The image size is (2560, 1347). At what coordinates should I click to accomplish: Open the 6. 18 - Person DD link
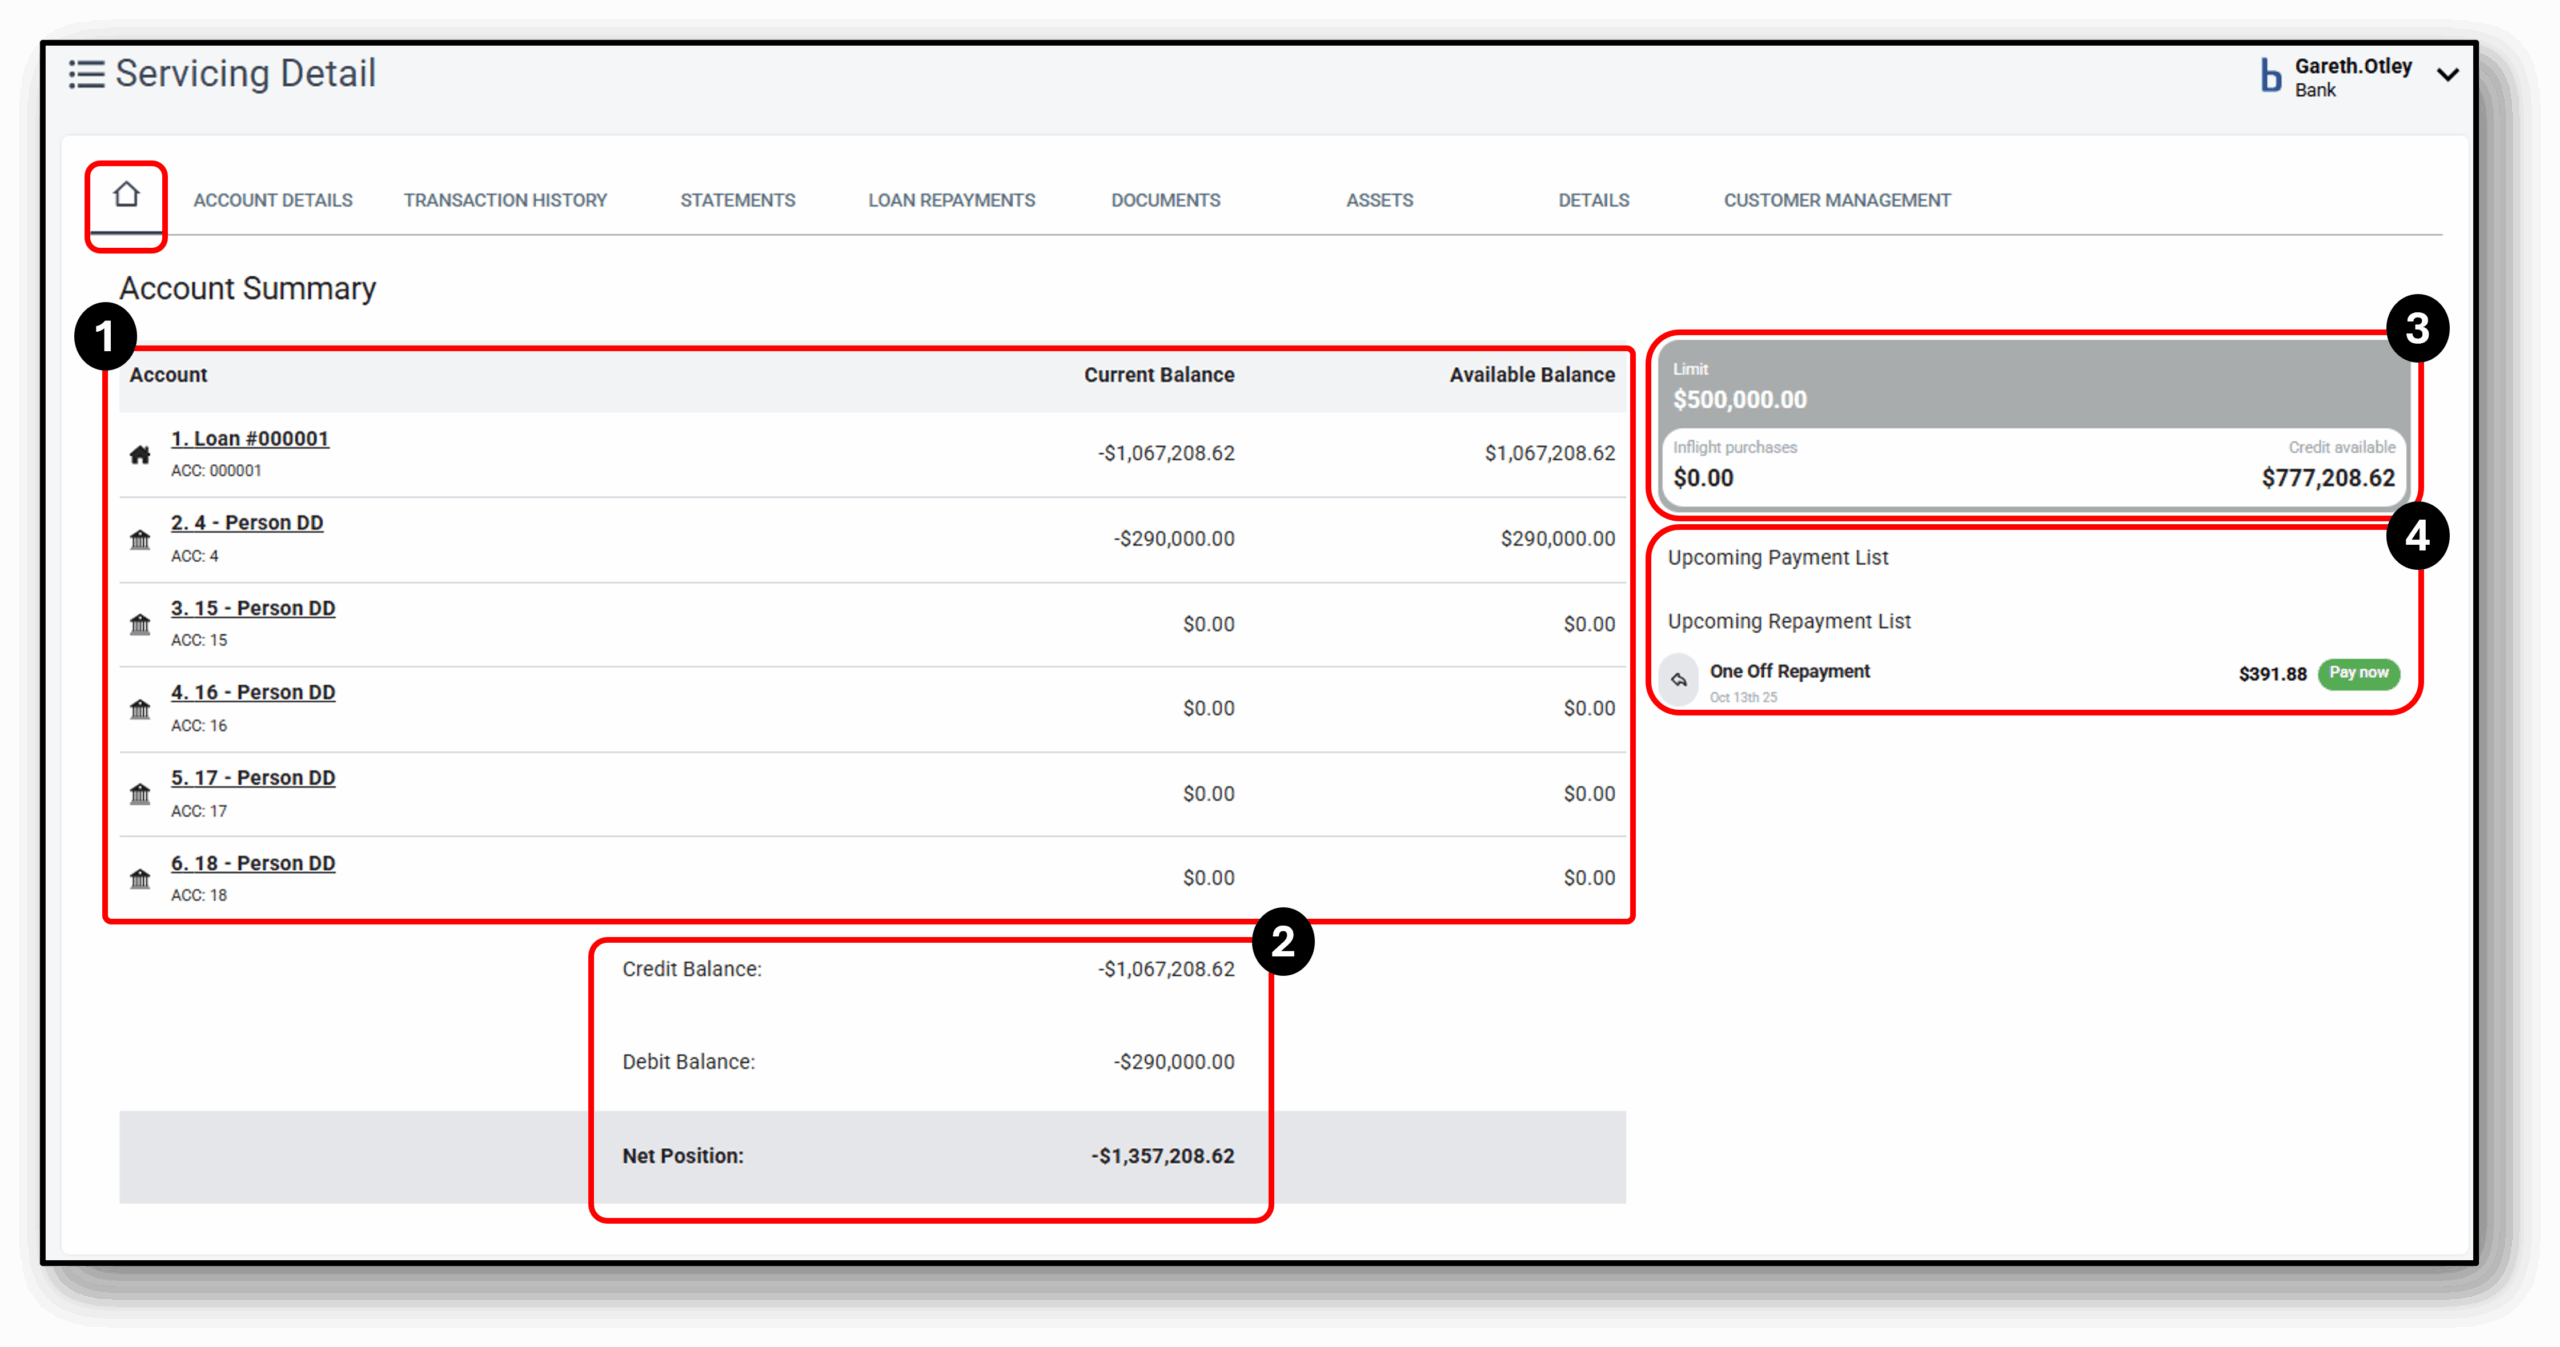click(x=252, y=863)
